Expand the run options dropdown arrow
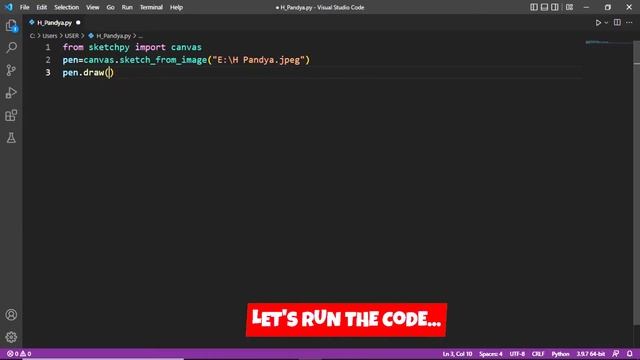The width and height of the screenshot is (640, 360). (606, 23)
